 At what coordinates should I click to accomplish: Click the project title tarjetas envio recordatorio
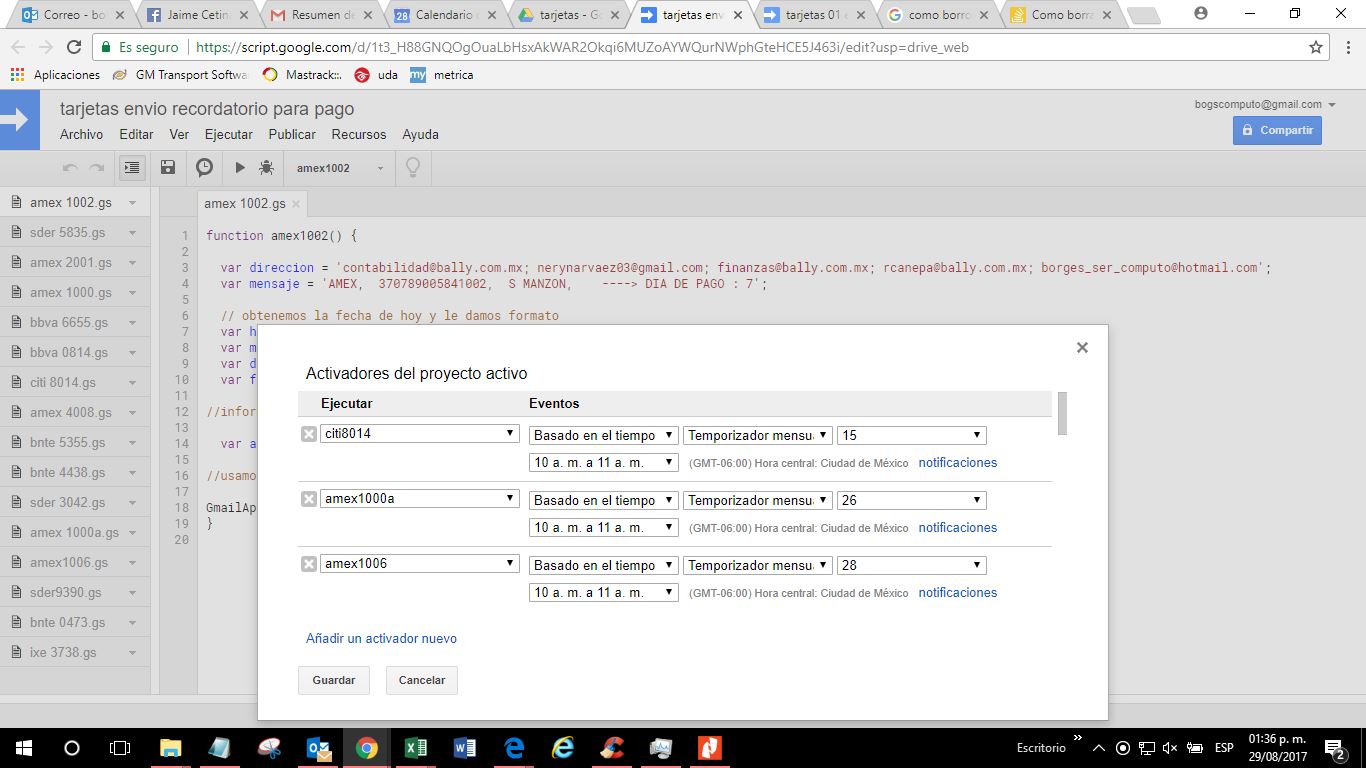(x=207, y=109)
